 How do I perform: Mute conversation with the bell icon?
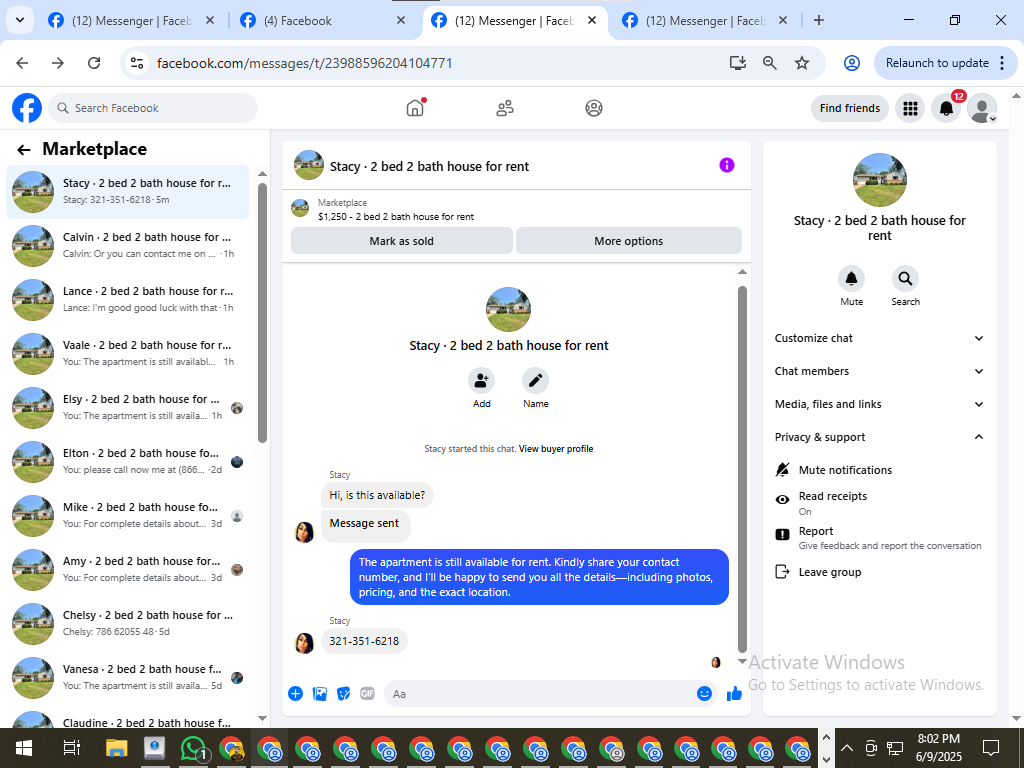pyautogui.click(x=852, y=279)
